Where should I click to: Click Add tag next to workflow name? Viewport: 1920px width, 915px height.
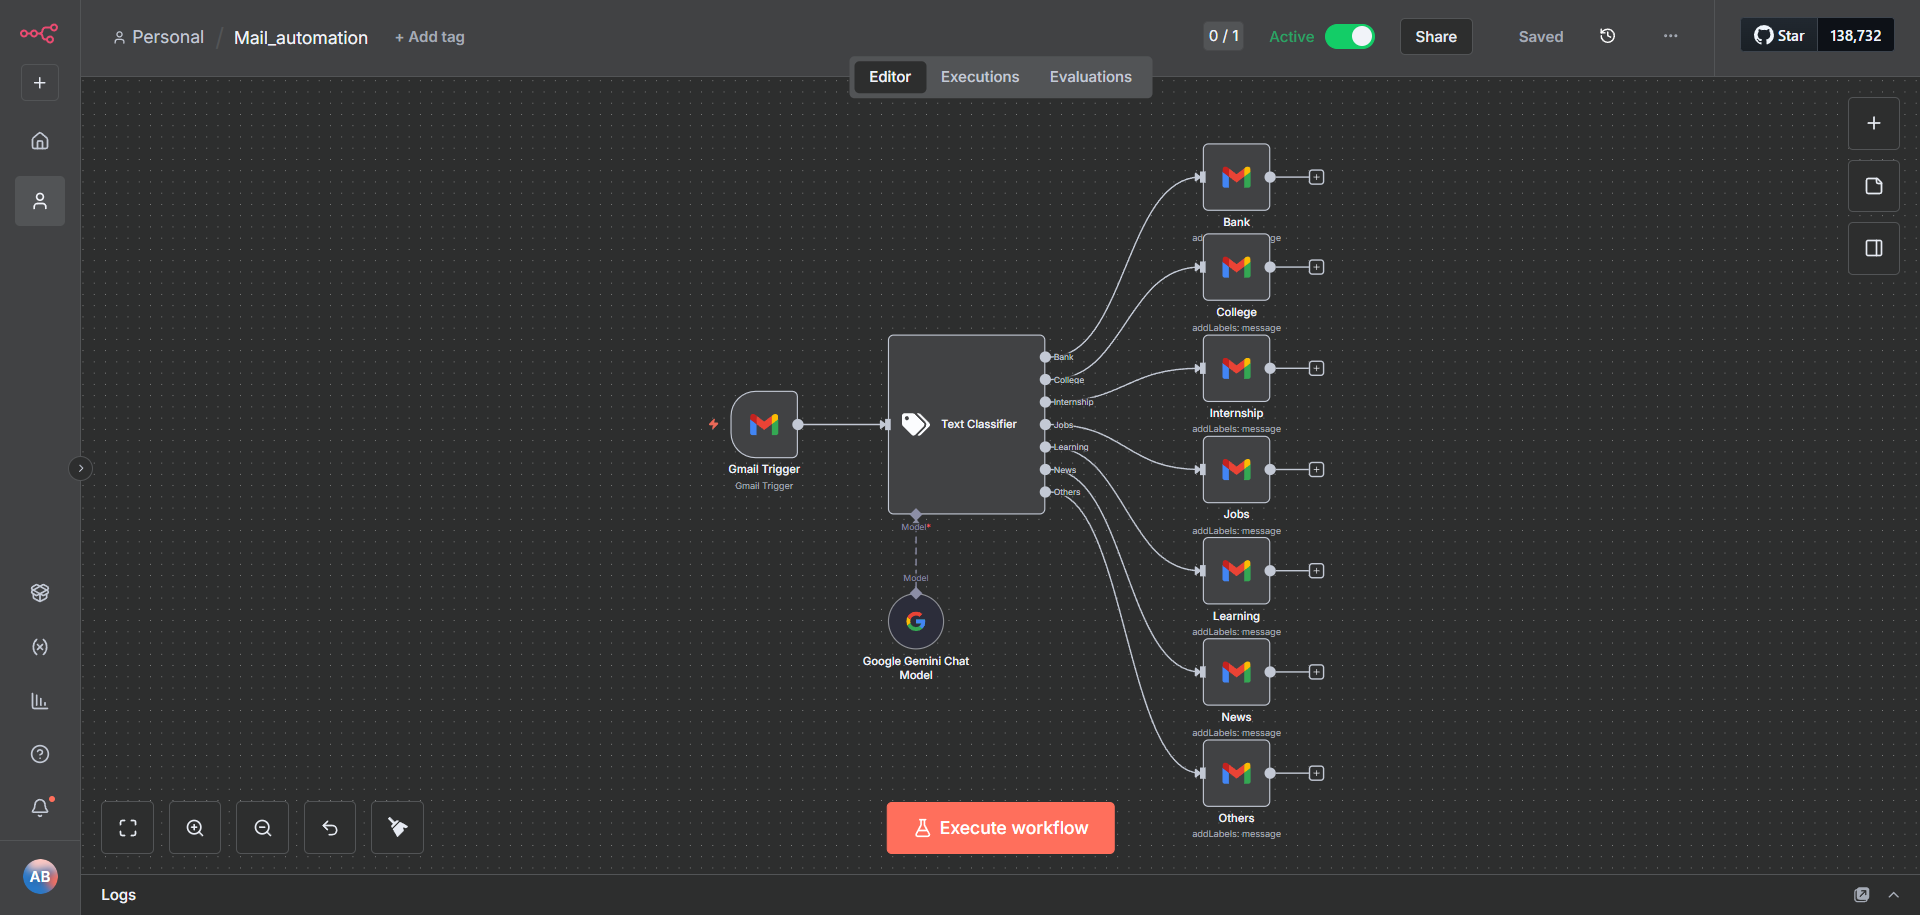tap(430, 37)
